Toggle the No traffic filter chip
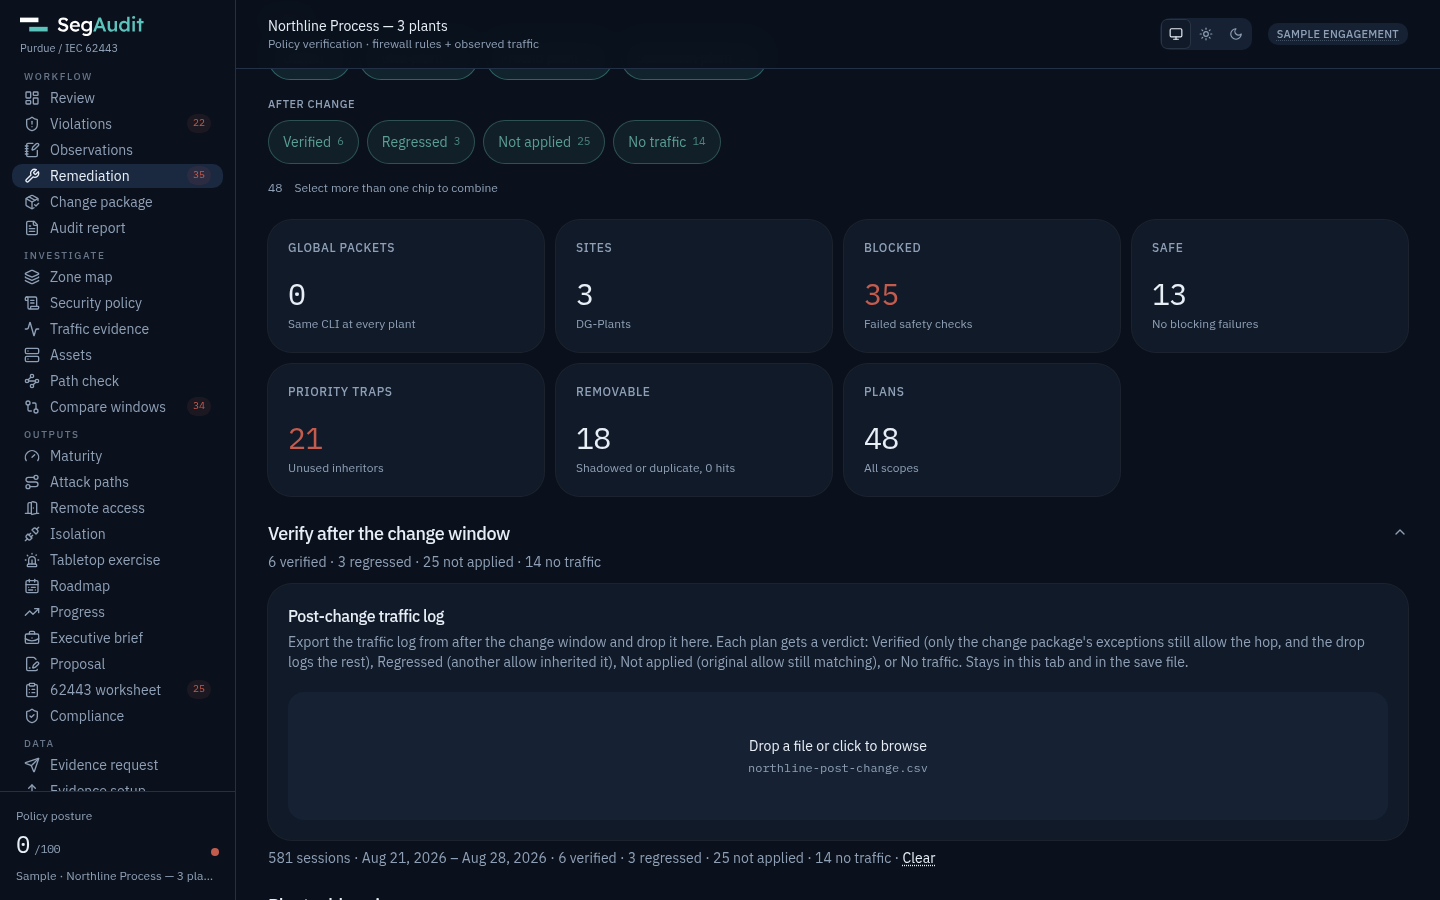 point(667,142)
